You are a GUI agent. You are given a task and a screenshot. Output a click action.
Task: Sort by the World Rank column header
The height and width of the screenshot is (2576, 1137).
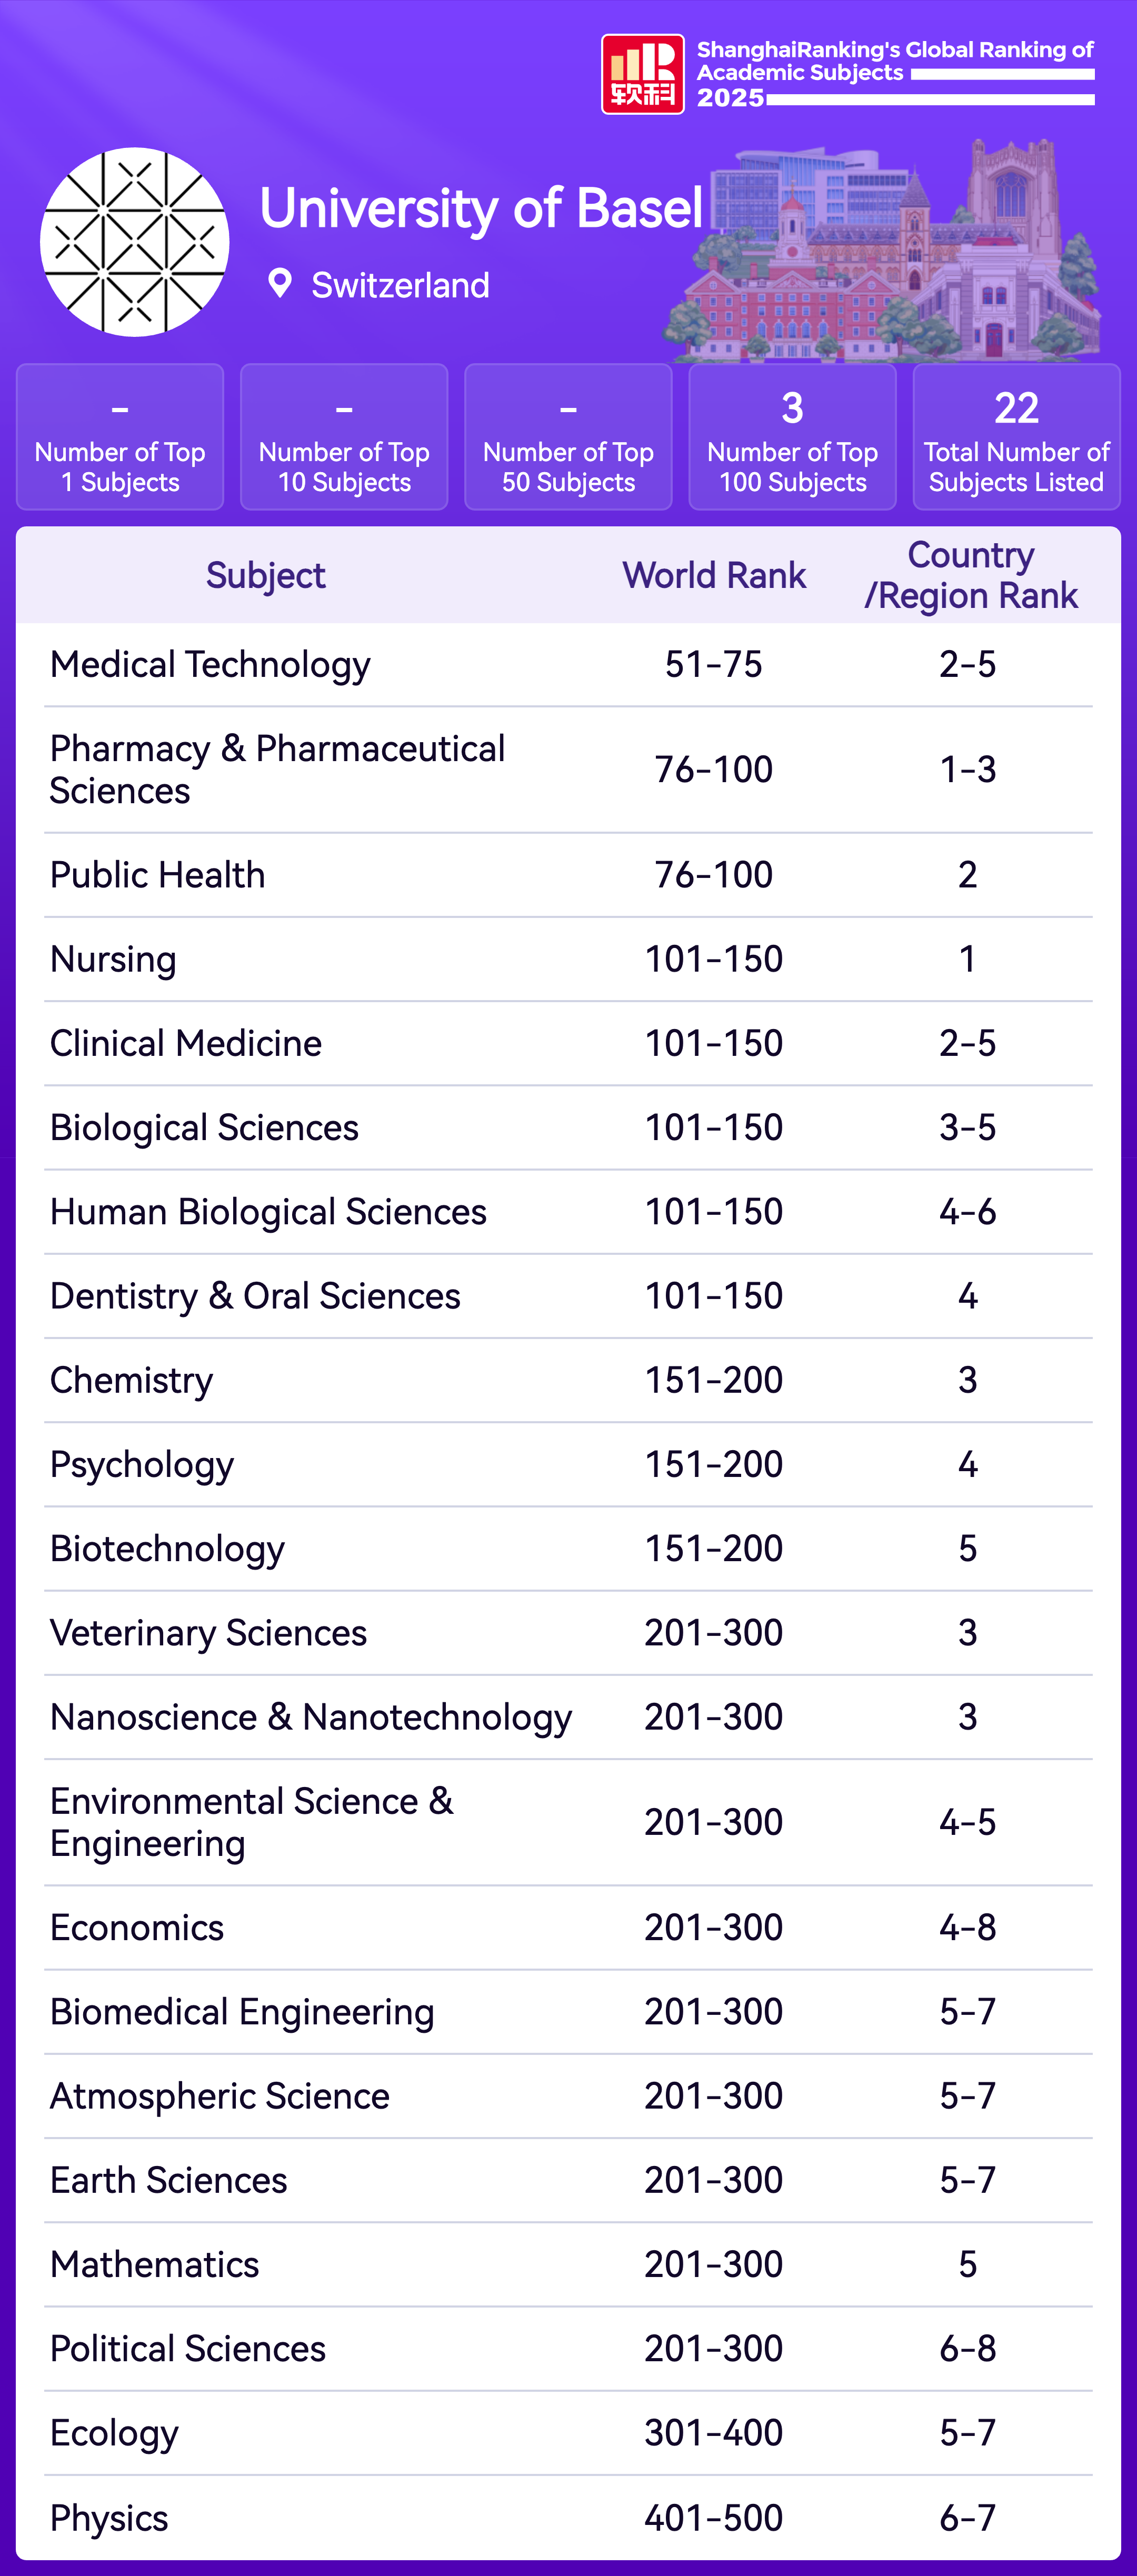click(714, 576)
